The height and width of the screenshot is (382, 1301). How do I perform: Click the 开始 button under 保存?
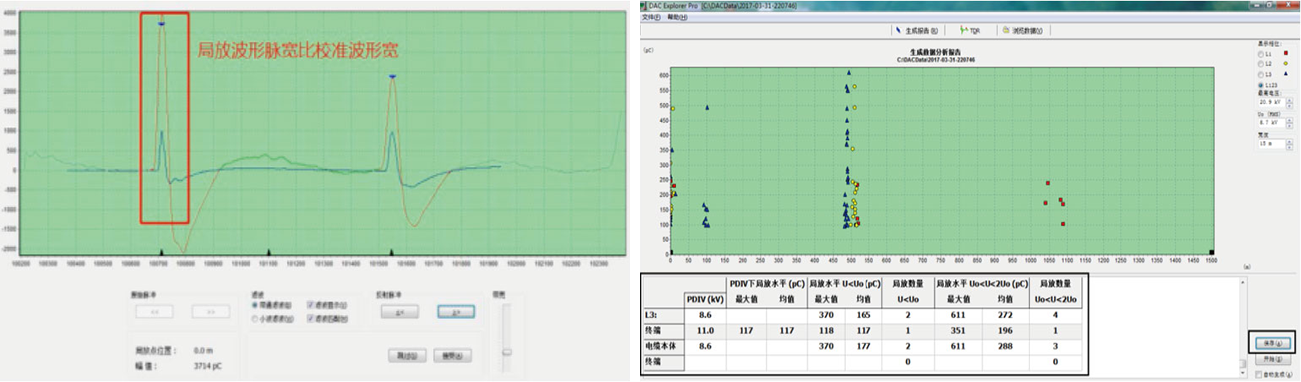coord(1273,359)
